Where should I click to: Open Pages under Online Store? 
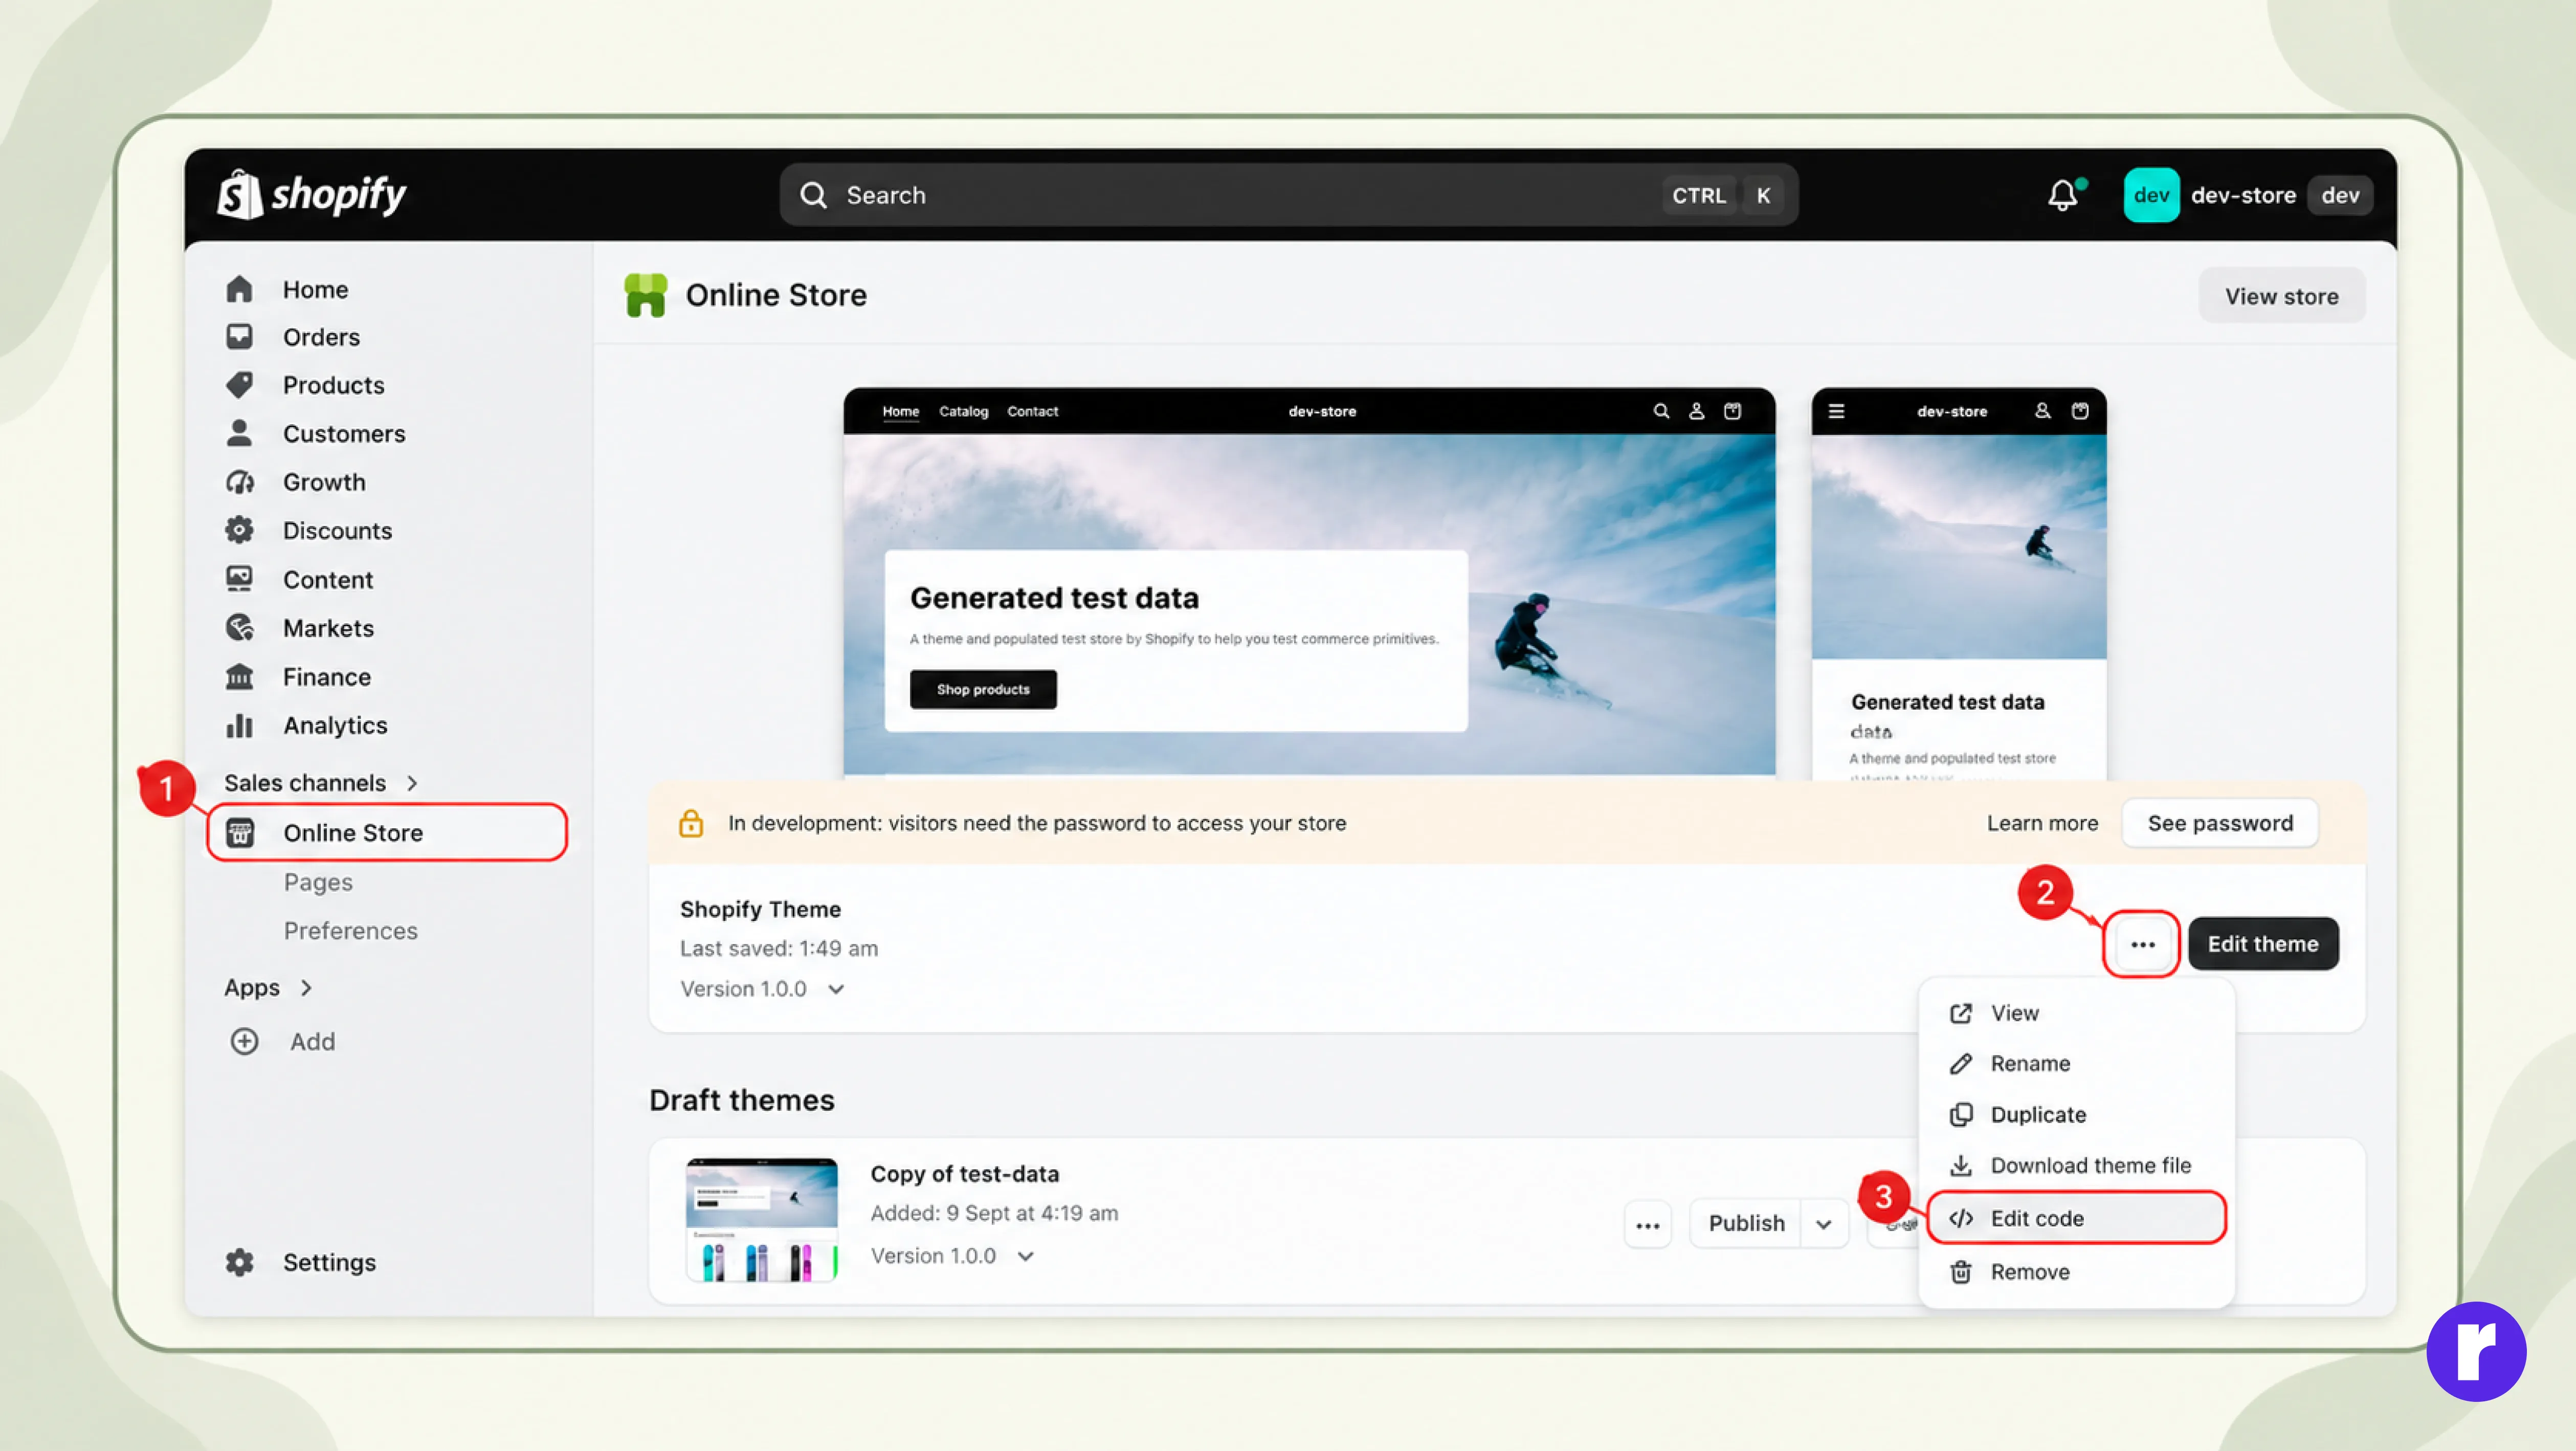point(318,882)
